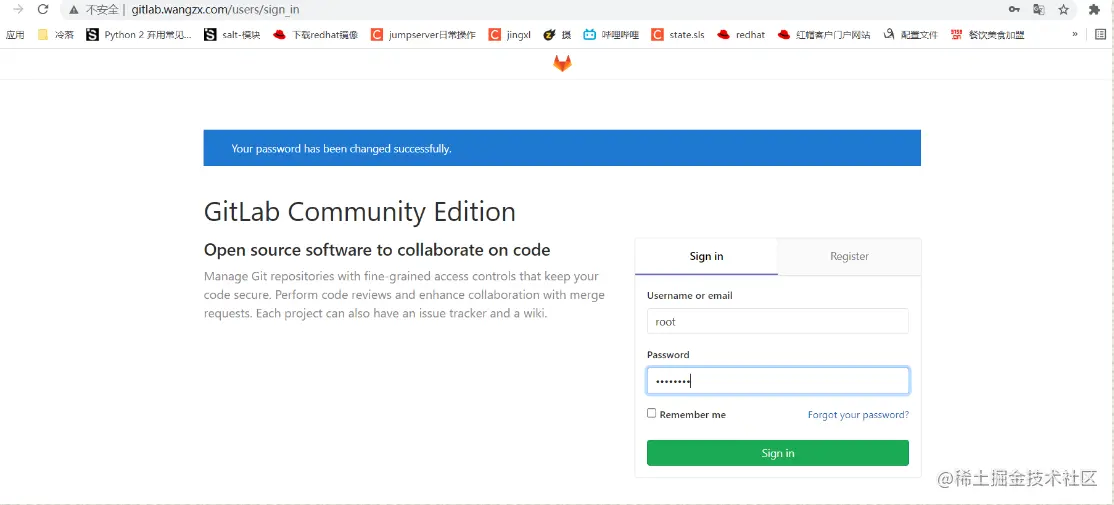Open the state.sls bookmark
1114x505 pixels.
coord(678,34)
